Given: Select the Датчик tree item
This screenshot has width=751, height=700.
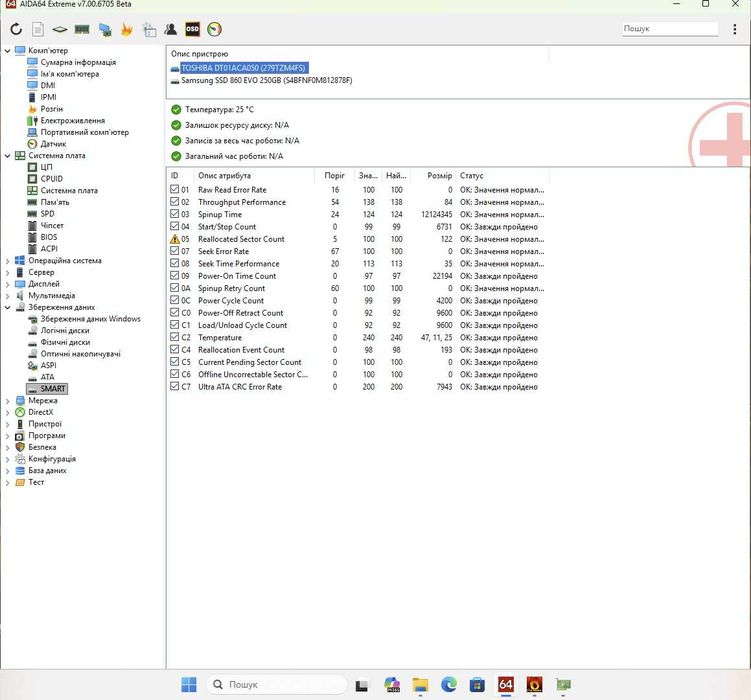Looking at the screenshot, I should pos(53,144).
